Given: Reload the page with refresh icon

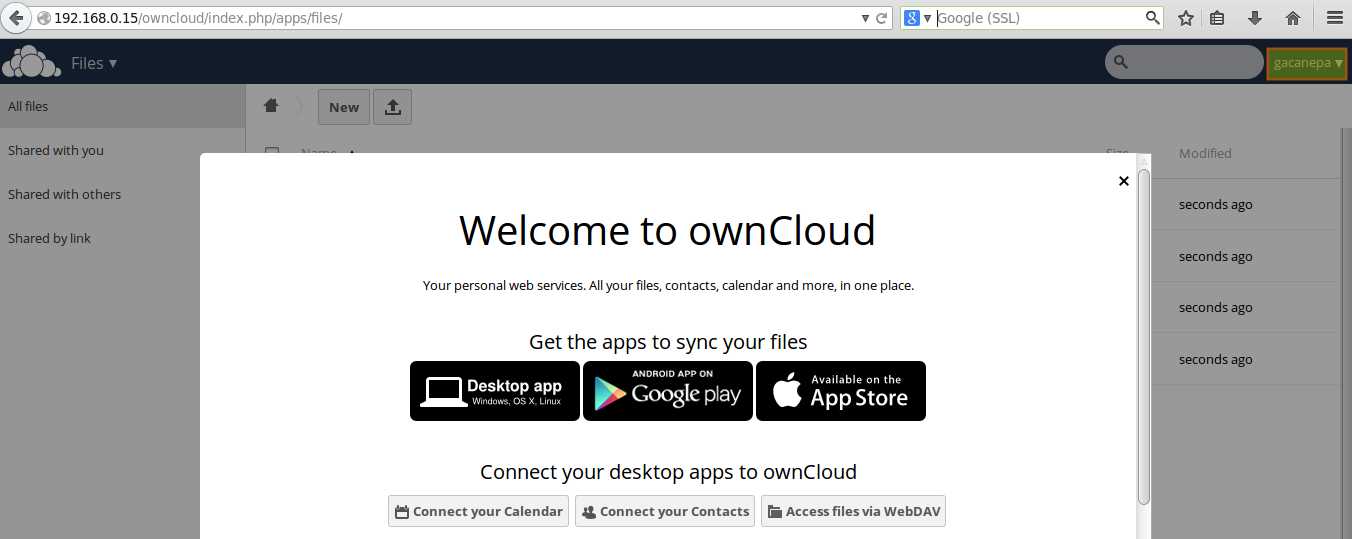Looking at the screenshot, I should click(x=881, y=18).
